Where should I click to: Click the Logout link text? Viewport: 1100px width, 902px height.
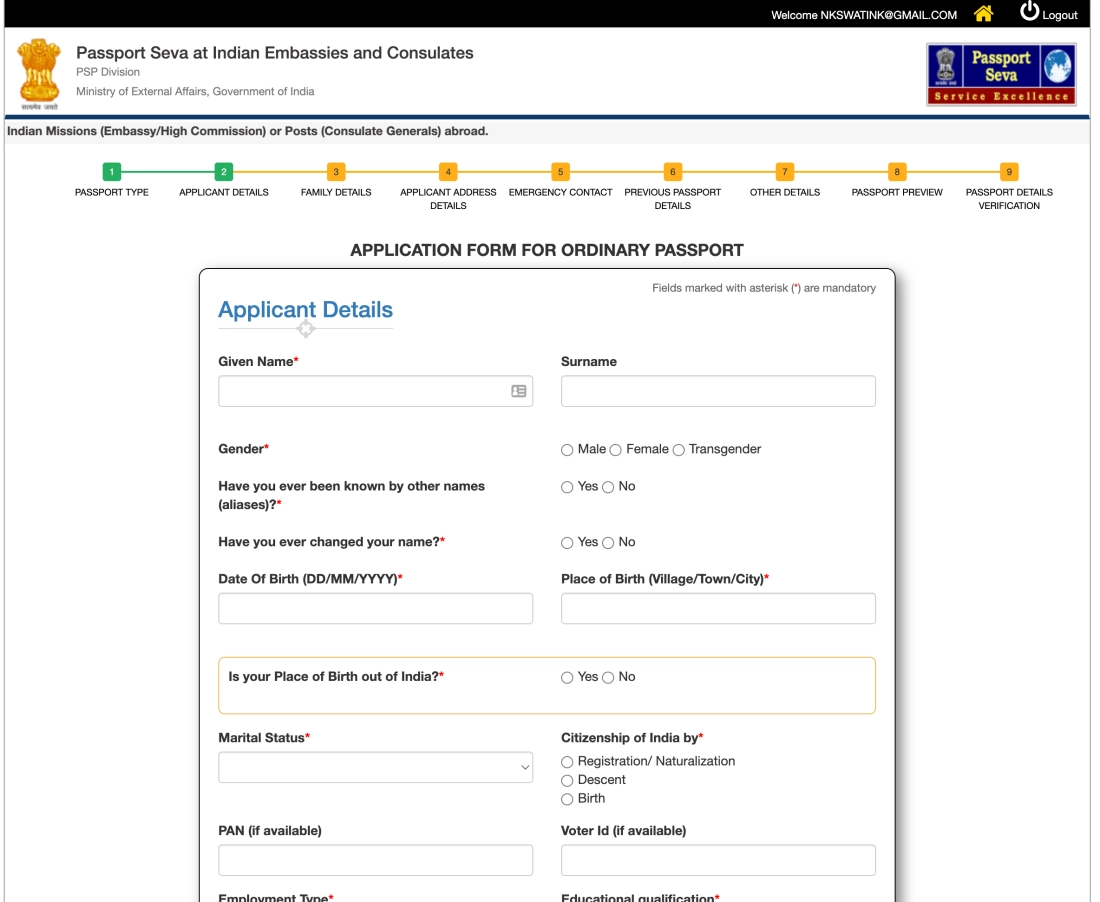[x=1059, y=15]
